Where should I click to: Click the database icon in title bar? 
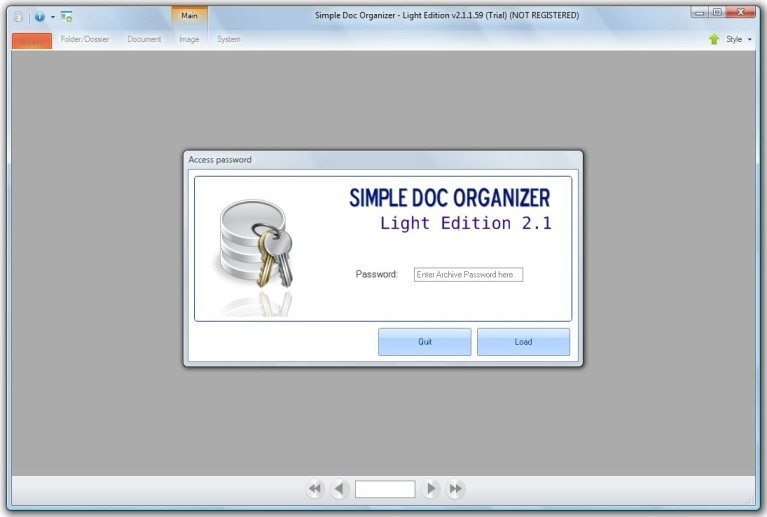pos(19,17)
